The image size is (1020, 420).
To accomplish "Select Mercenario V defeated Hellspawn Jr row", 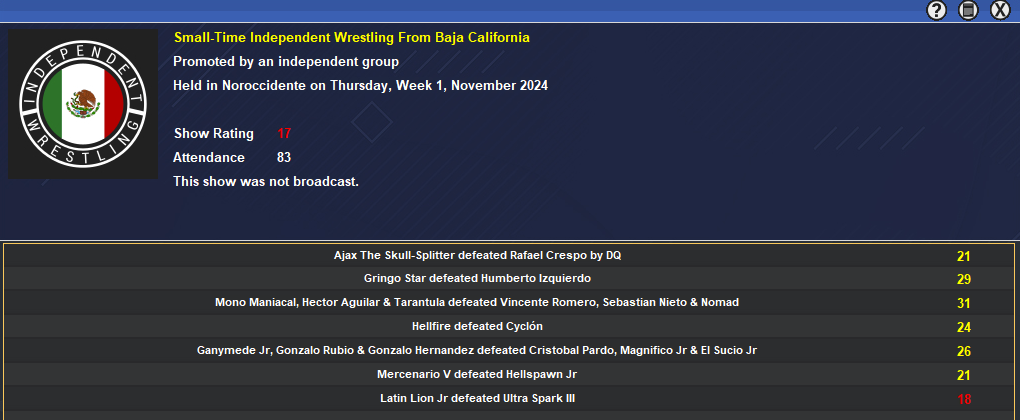I will tap(477, 375).
